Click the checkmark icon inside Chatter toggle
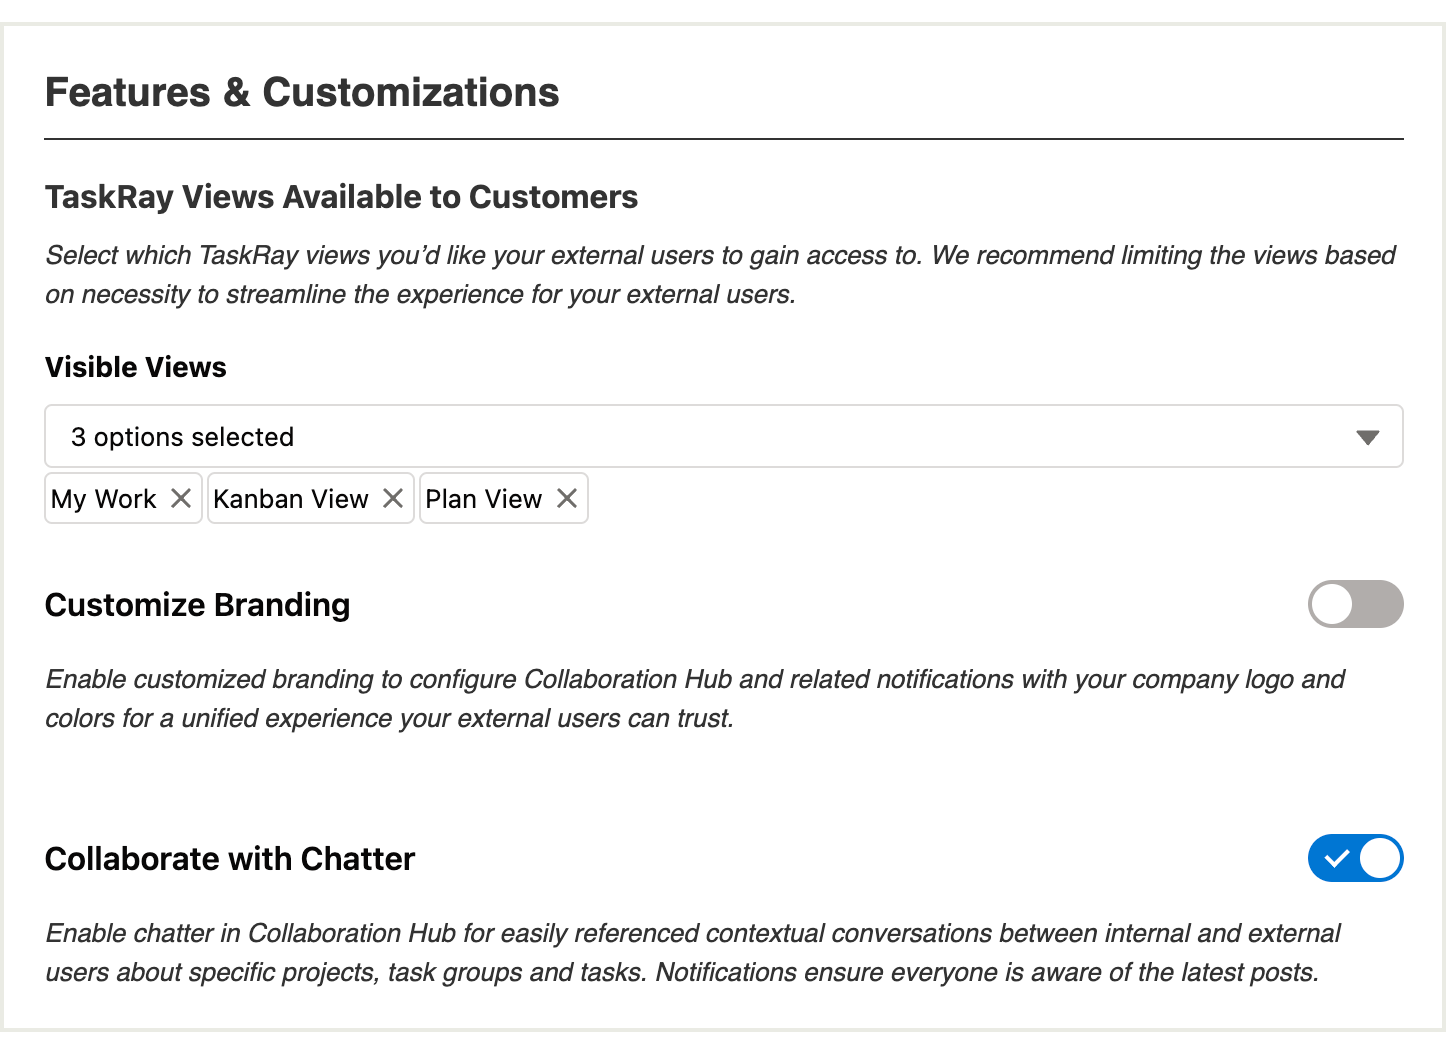The image size is (1446, 1054). point(1336,858)
